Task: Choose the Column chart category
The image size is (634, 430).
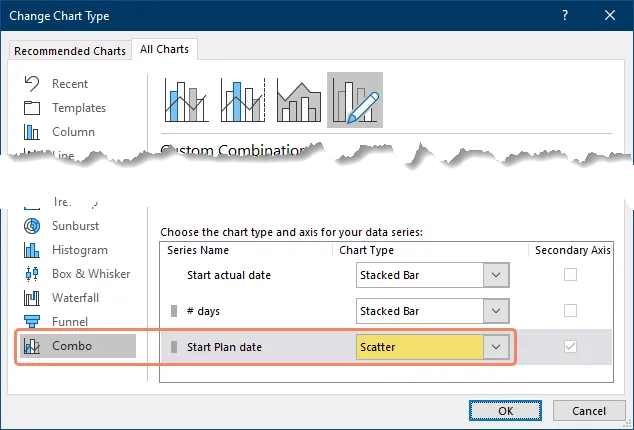Action: (x=73, y=132)
